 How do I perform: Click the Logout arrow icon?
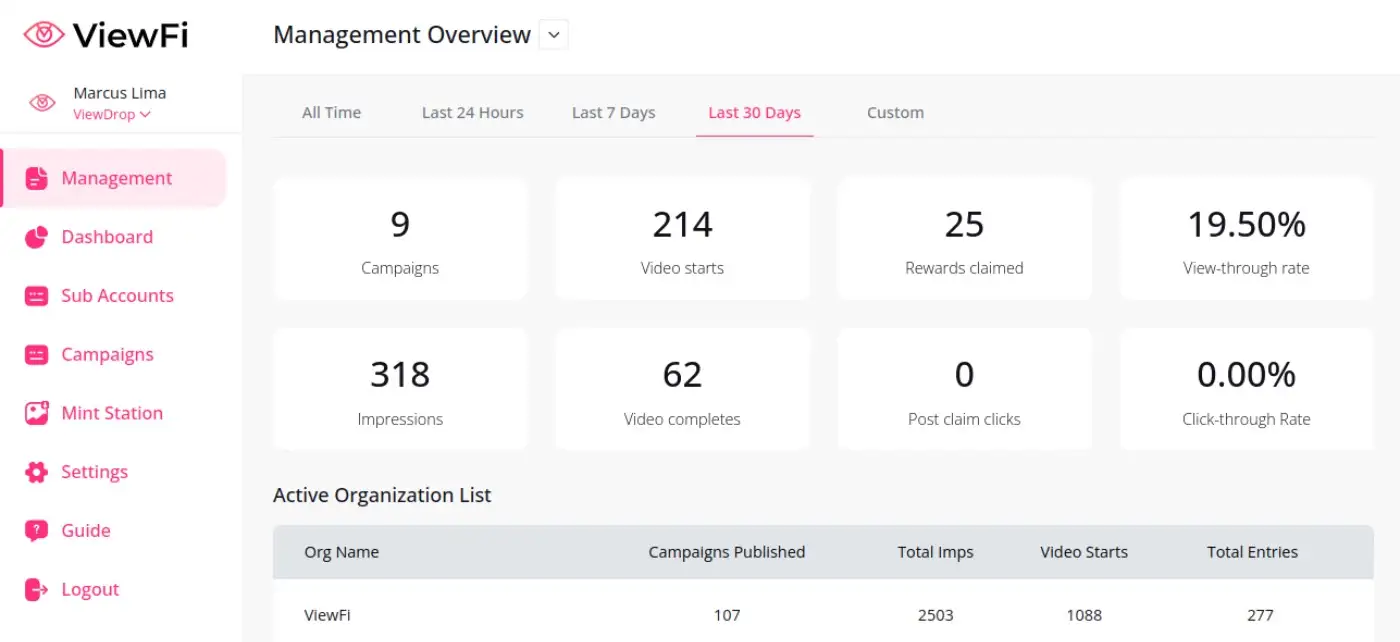point(37,590)
